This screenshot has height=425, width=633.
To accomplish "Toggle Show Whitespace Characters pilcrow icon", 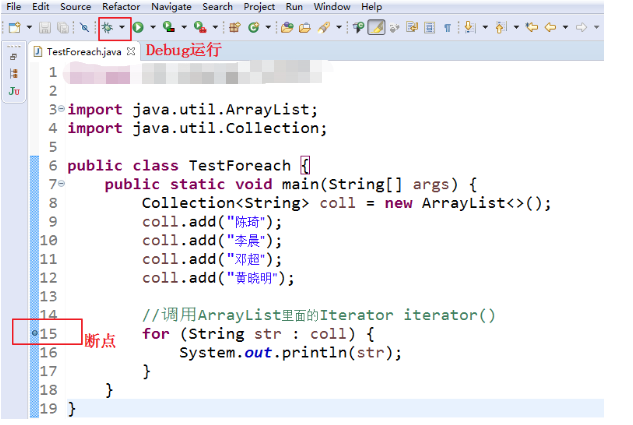I will tap(448, 27).
